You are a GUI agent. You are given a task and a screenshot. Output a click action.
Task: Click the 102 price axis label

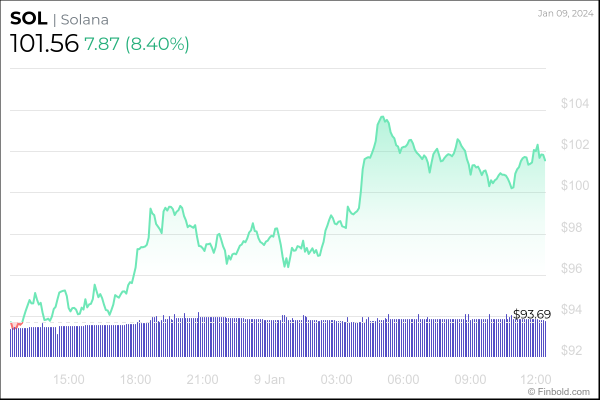point(575,145)
